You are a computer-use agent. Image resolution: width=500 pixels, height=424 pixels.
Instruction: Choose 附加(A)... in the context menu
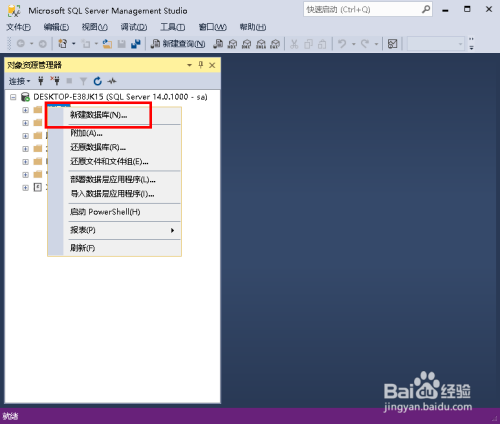114,133
